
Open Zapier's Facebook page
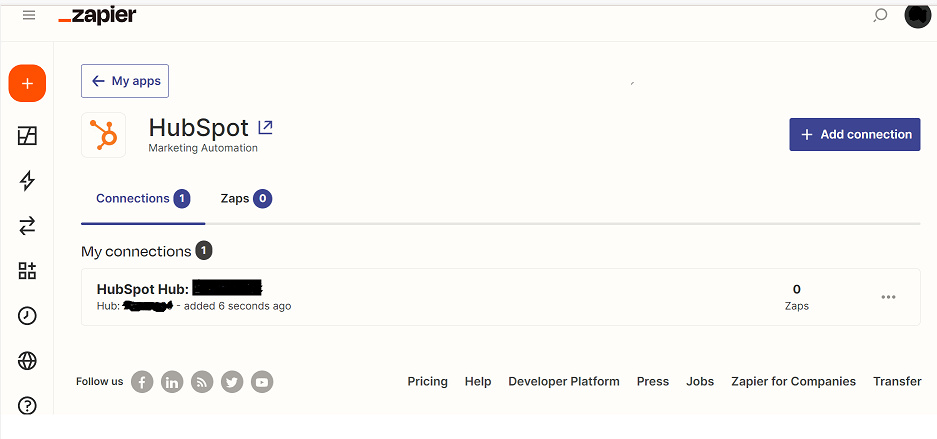click(x=142, y=382)
